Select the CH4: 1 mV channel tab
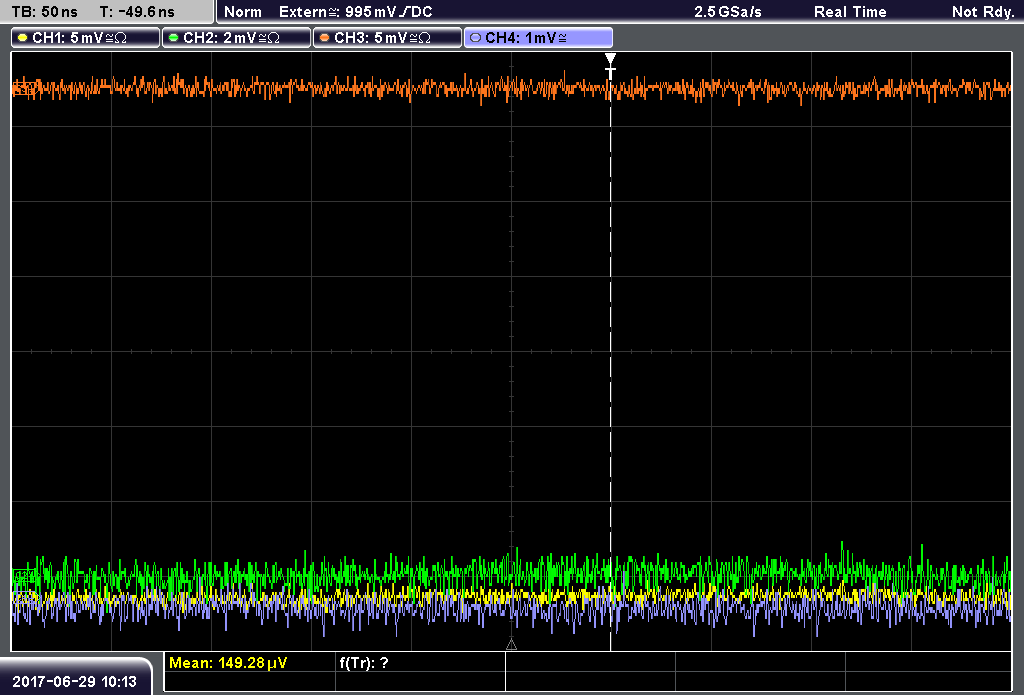Screen dimensions: 1024x695 coord(538,38)
